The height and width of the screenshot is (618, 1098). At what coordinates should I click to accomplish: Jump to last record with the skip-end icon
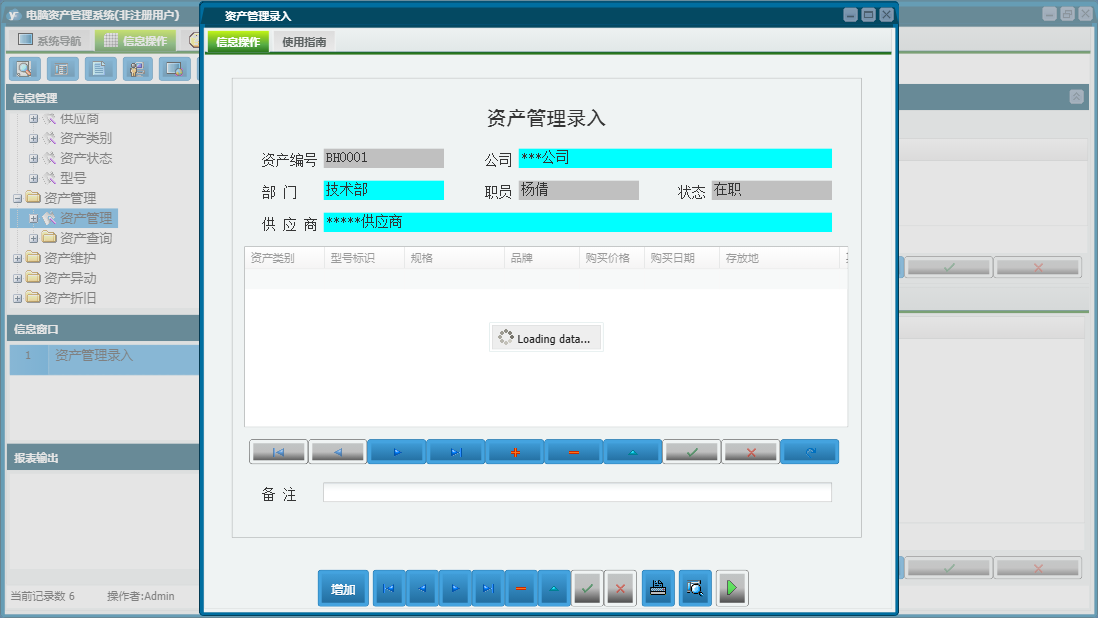[x=456, y=451]
